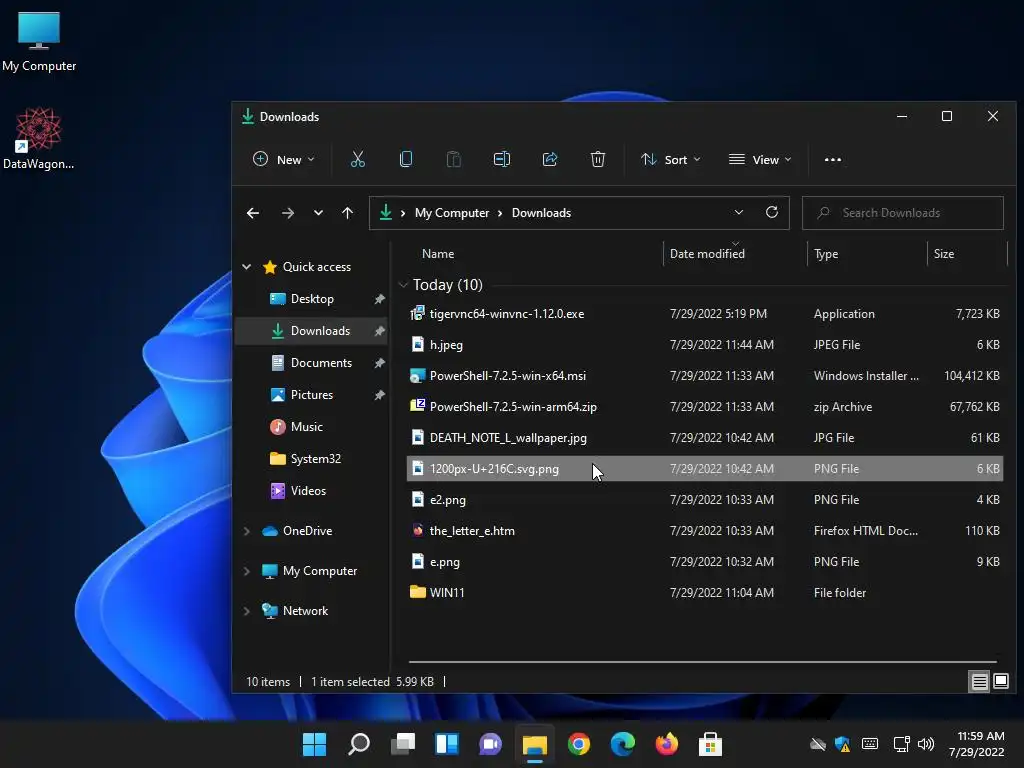Open Widgets from taskbar

pyautogui.click(x=447, y=744)
